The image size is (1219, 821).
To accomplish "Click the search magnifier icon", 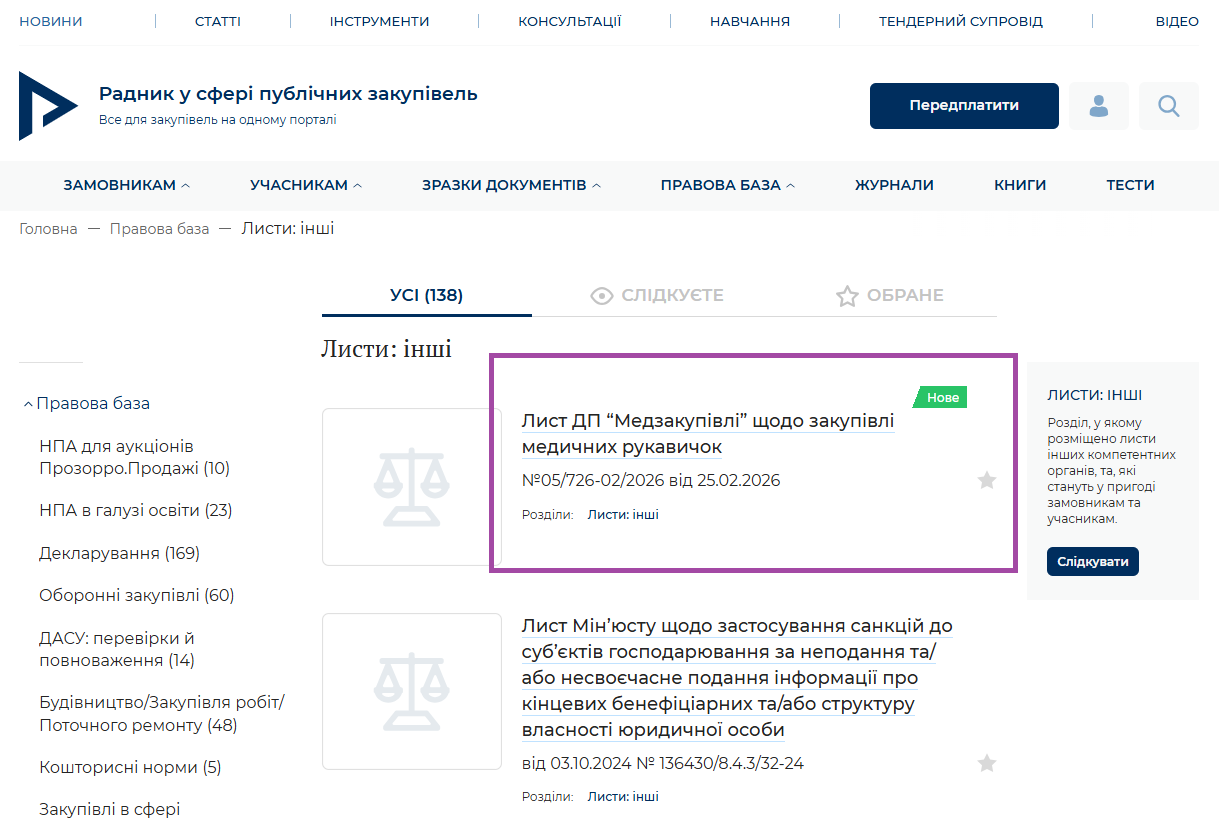I will point(1168,106).
